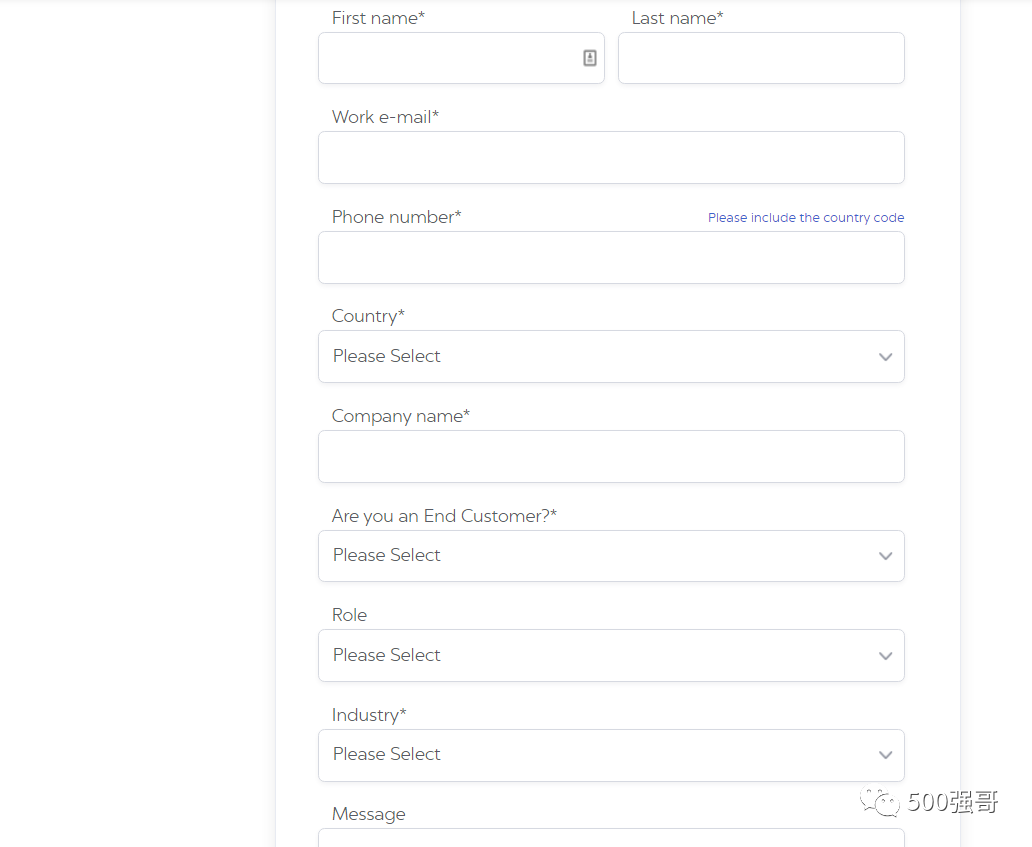
Task: Click the "Role" field label
Action: tap(349, 615)
